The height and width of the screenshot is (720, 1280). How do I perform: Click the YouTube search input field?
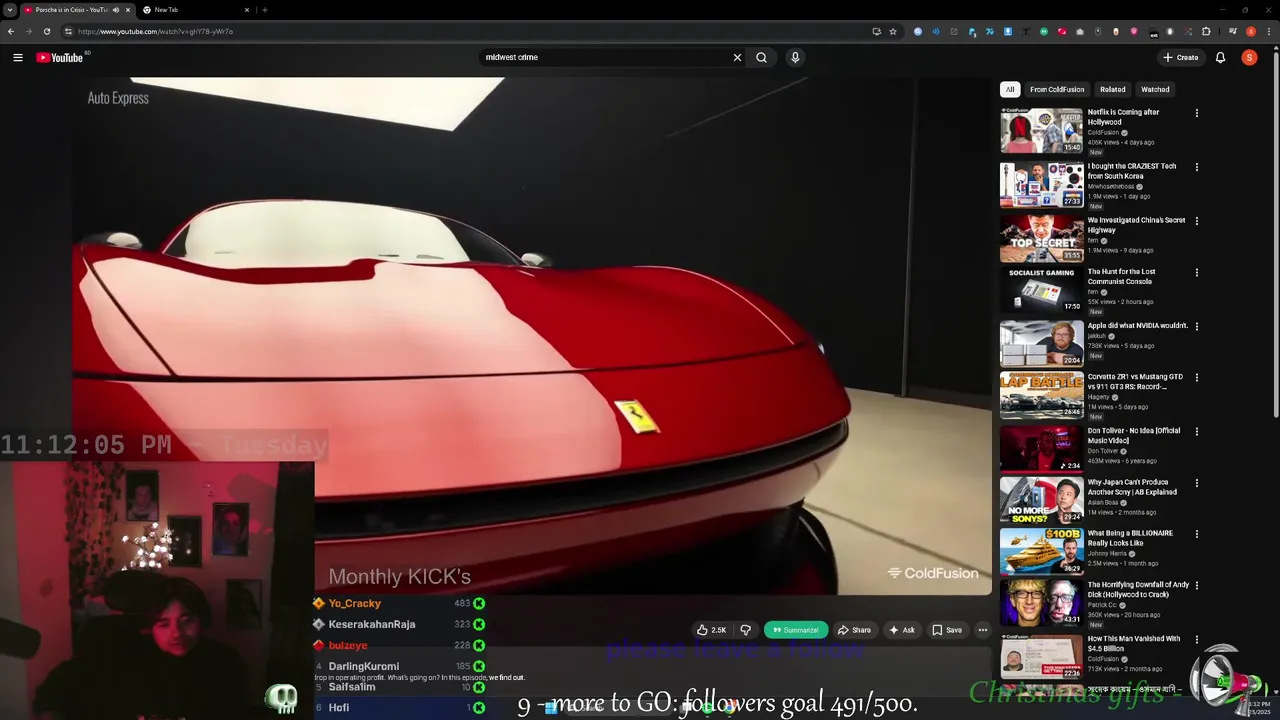tap(605, 57)
